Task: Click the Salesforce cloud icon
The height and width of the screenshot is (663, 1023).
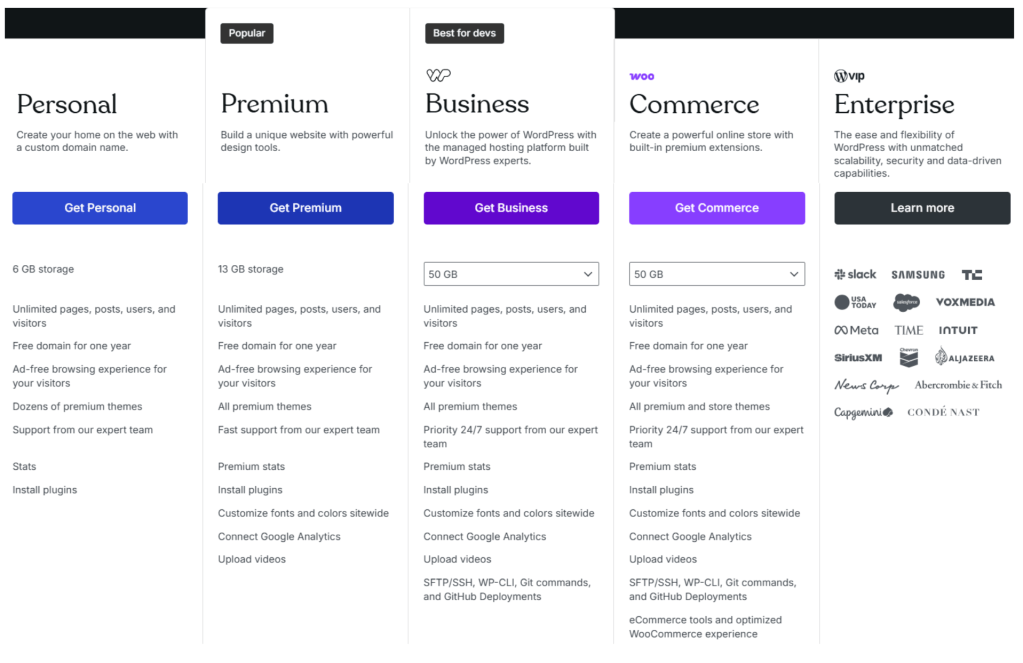Action: pos(908,301)
